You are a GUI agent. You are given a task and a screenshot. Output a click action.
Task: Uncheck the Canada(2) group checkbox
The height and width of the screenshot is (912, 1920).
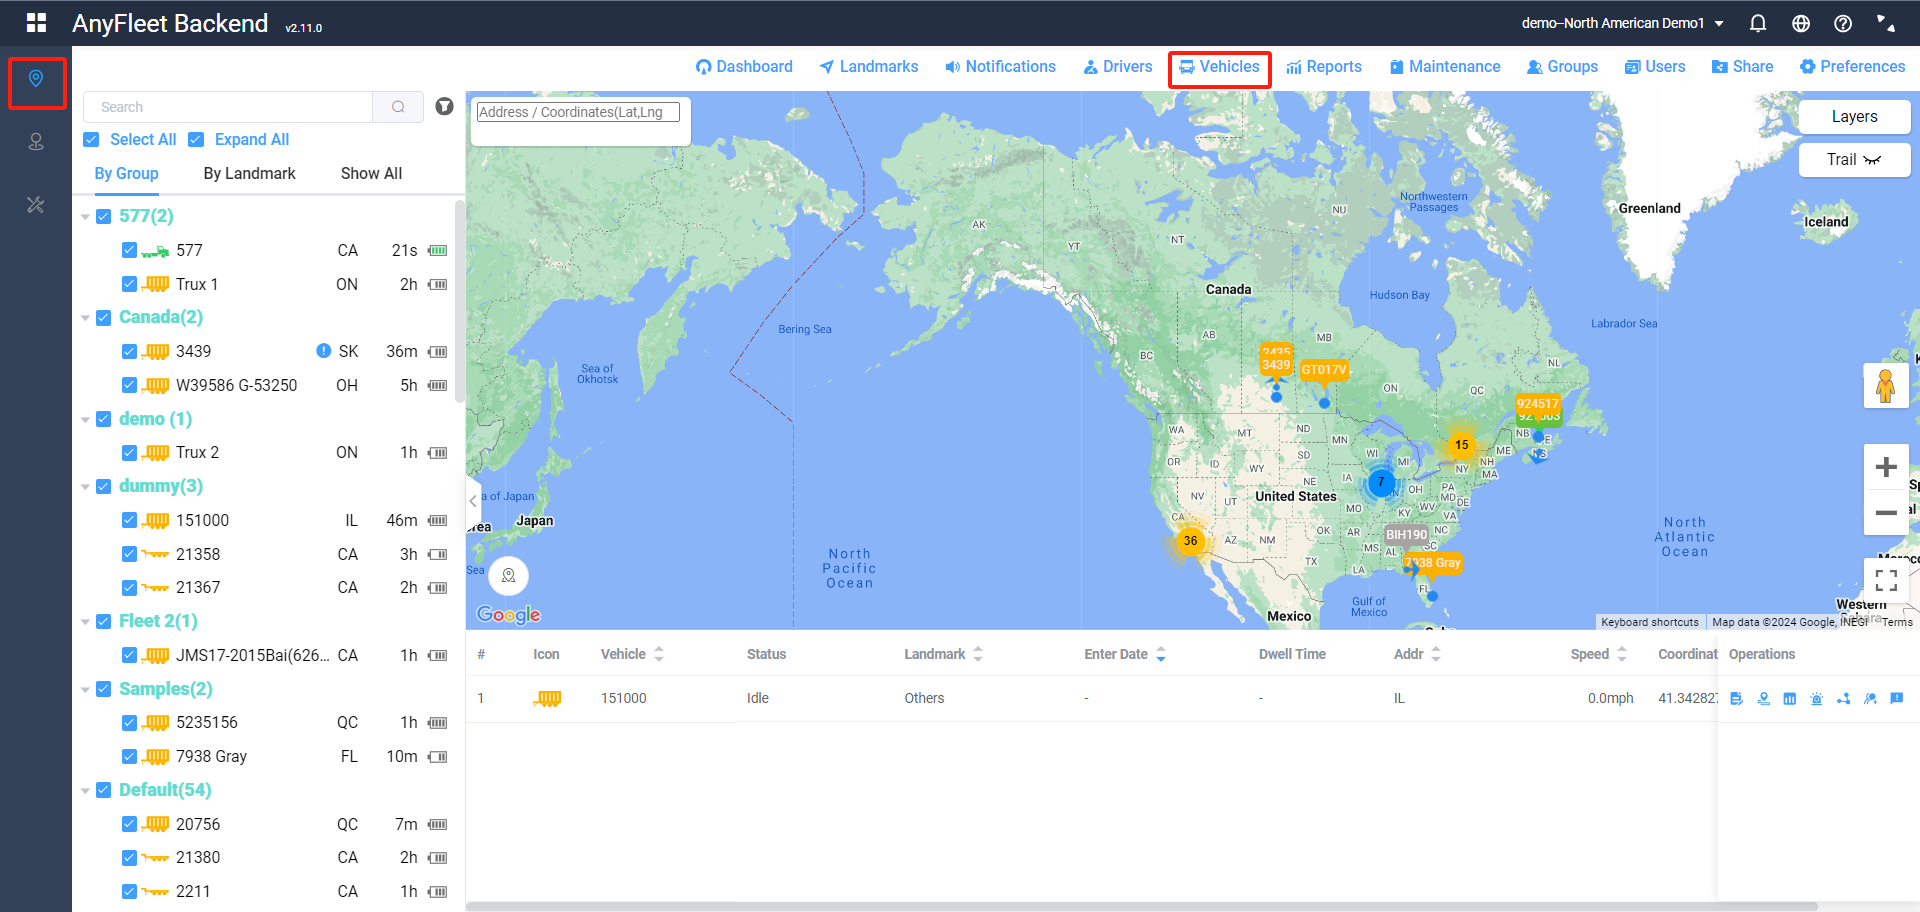(104, 317)
